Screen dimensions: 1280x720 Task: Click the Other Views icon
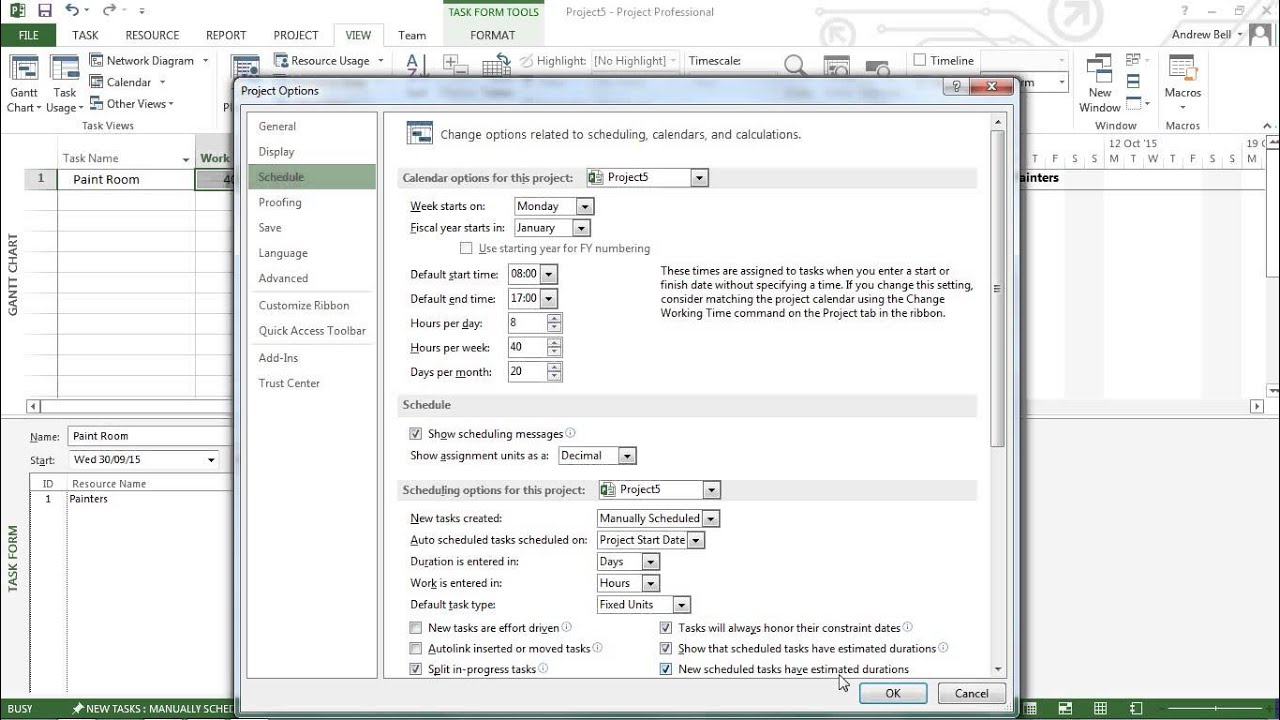[97, 104]
